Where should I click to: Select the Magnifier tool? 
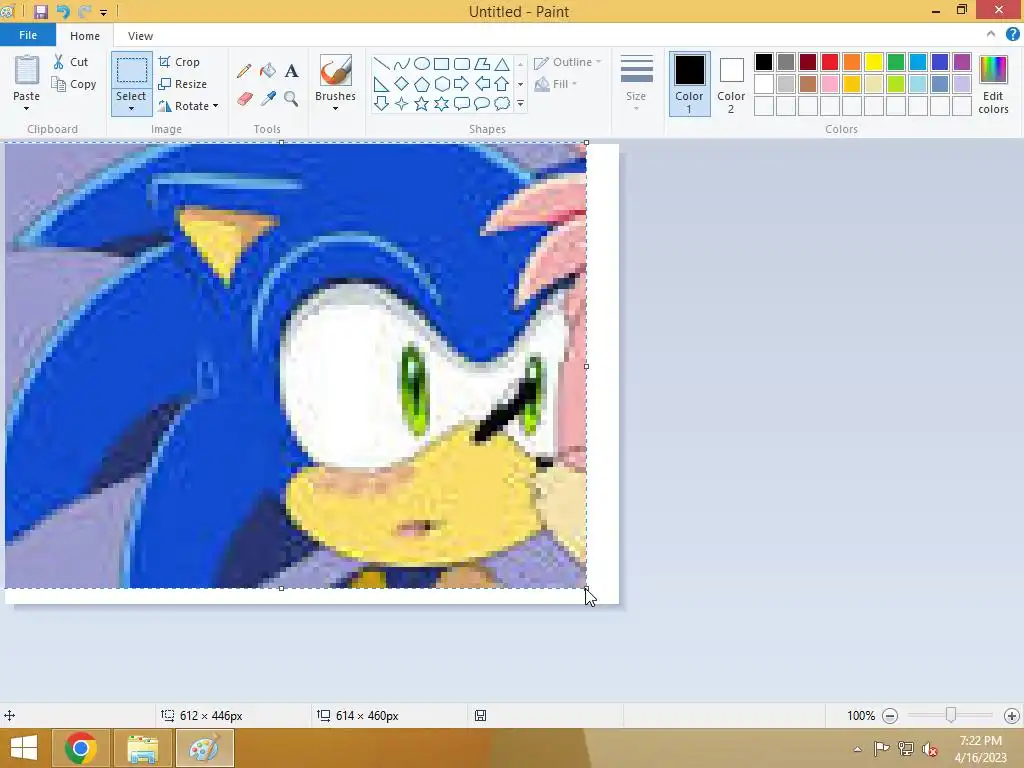click(291, 99)
